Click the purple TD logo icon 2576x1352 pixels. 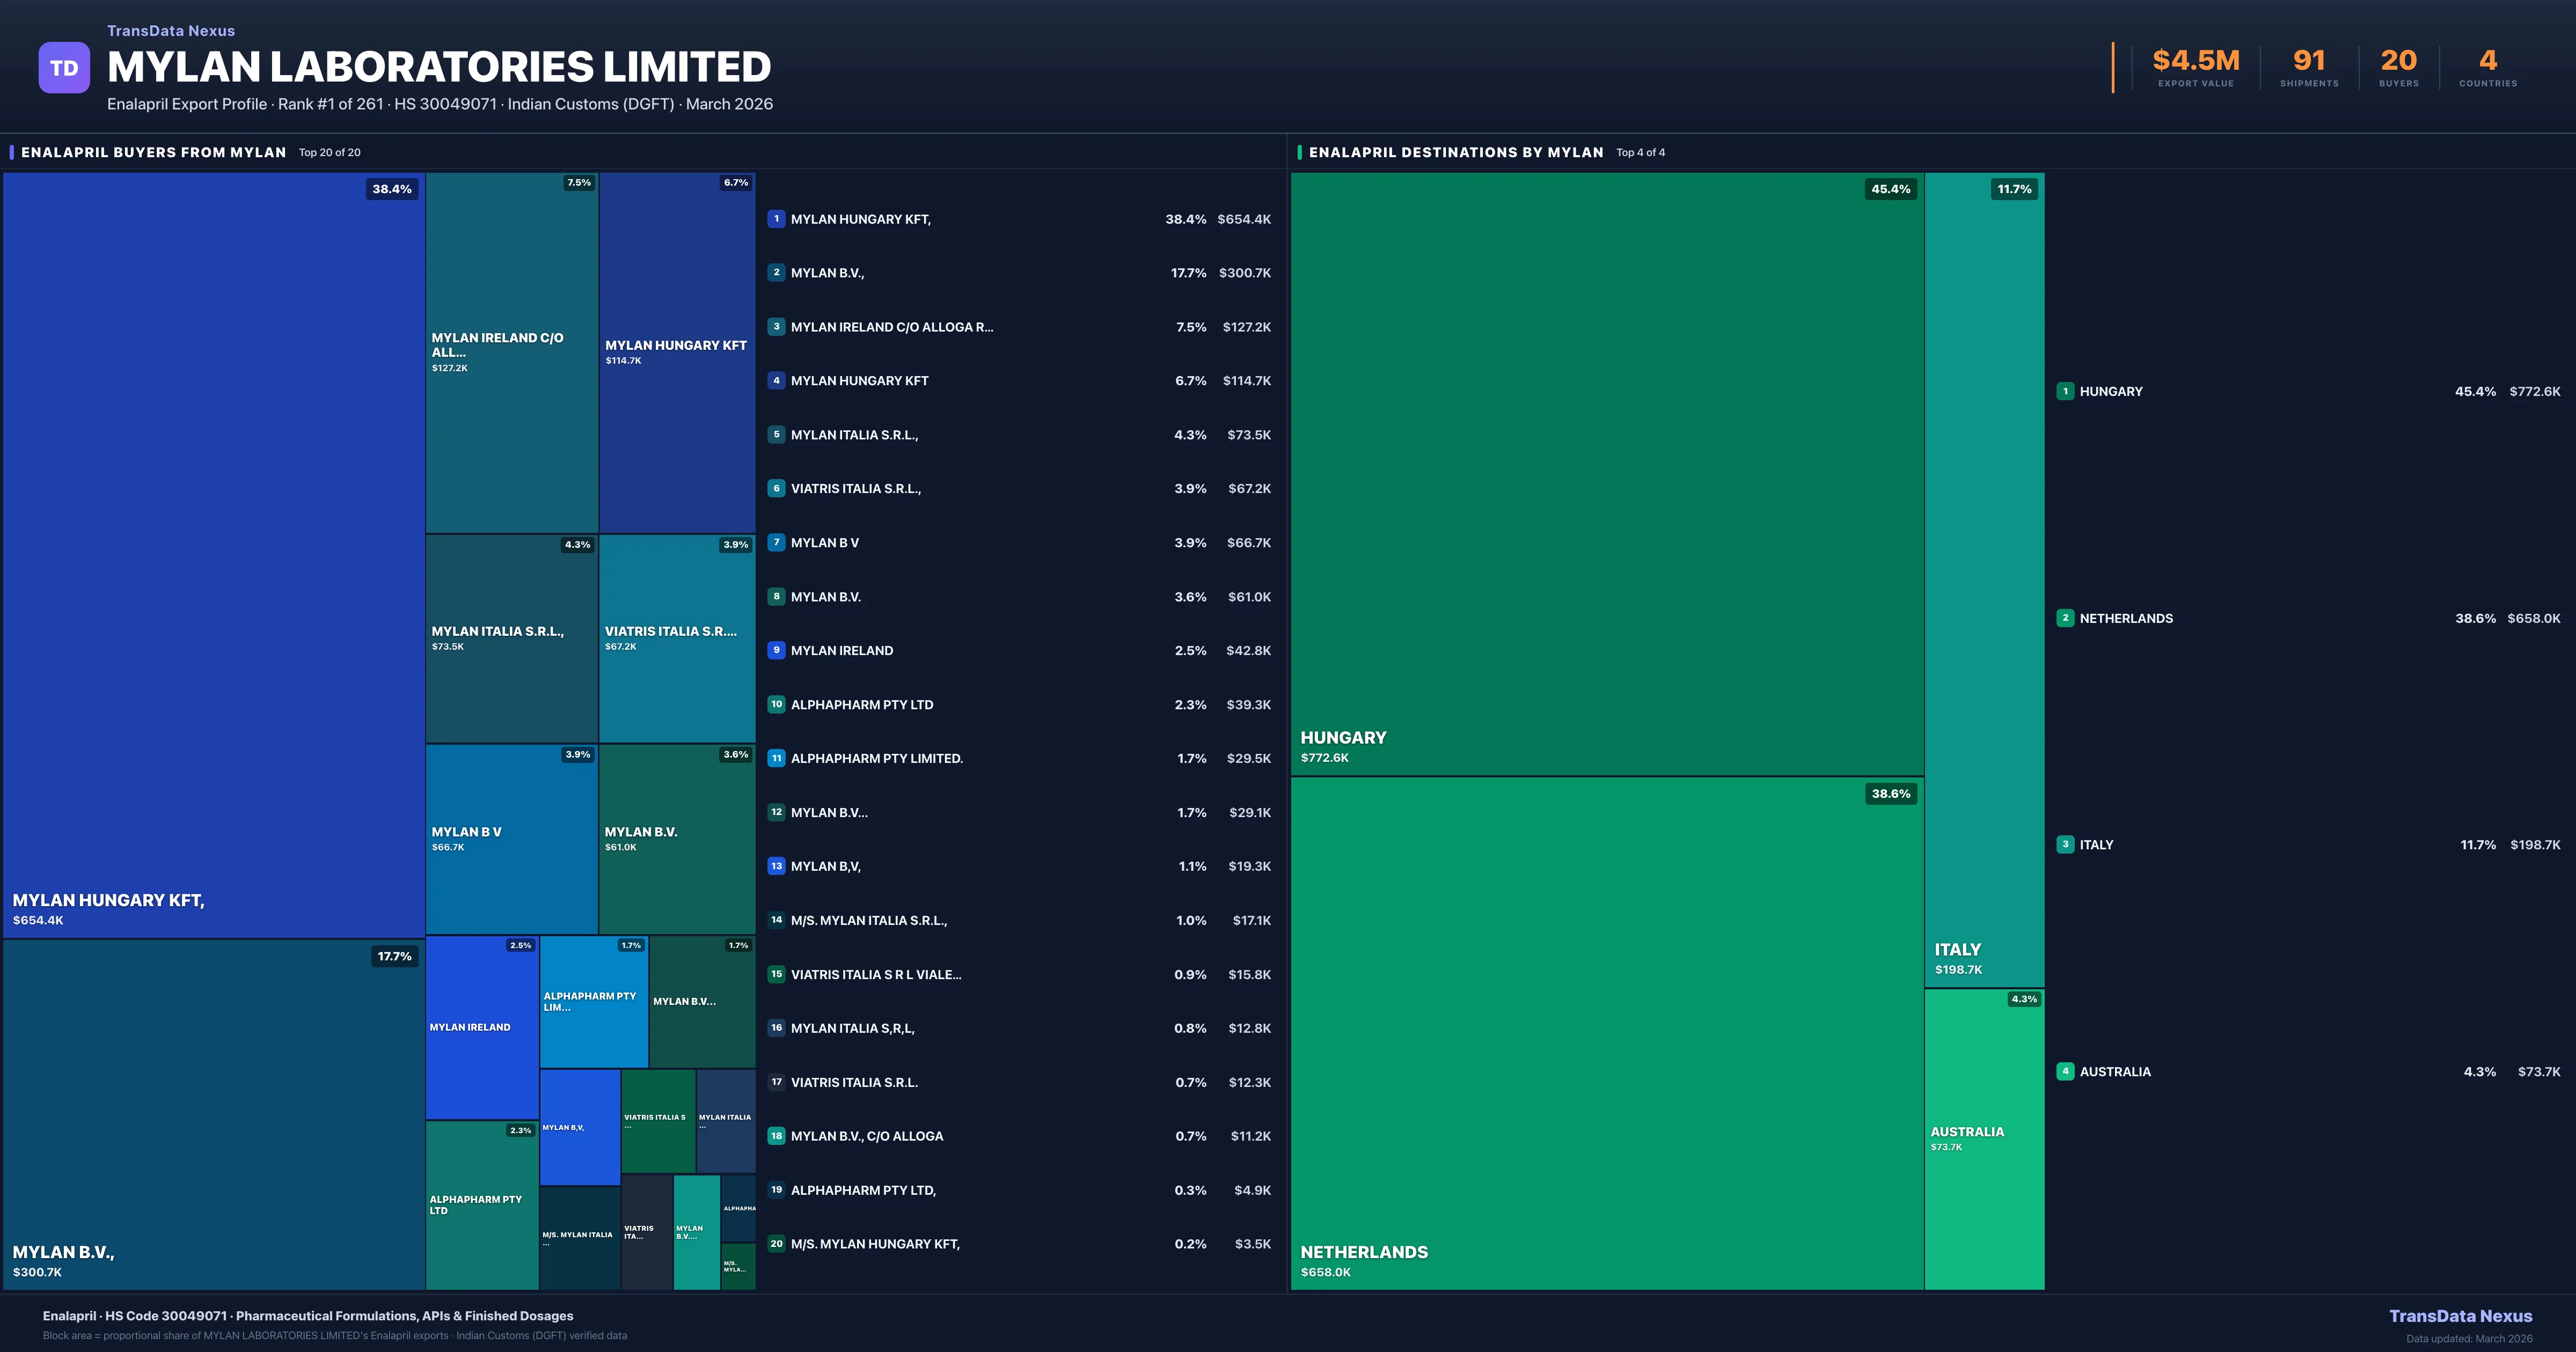64,68
